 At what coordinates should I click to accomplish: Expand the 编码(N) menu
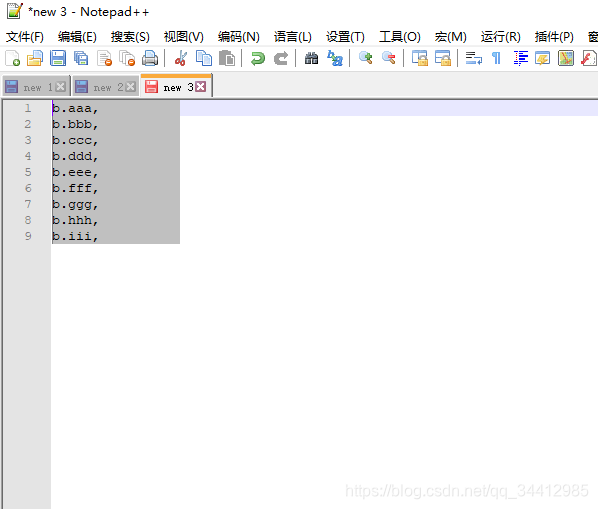tap(239, 37)
